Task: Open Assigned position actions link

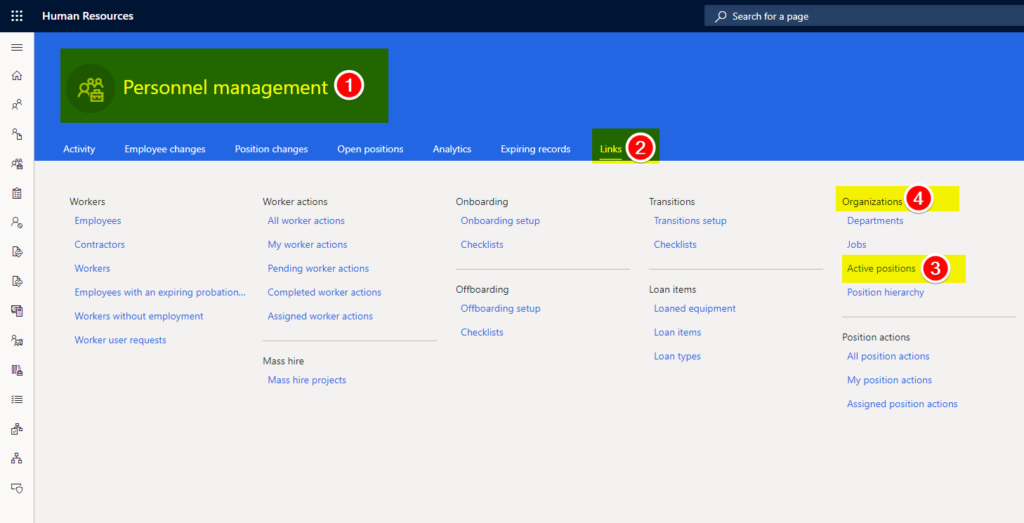Action: [x=902, y=404]
